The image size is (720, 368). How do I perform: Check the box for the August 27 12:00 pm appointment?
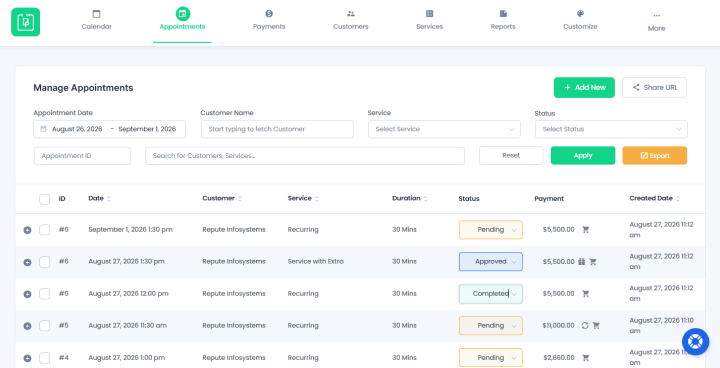point(45,294)
